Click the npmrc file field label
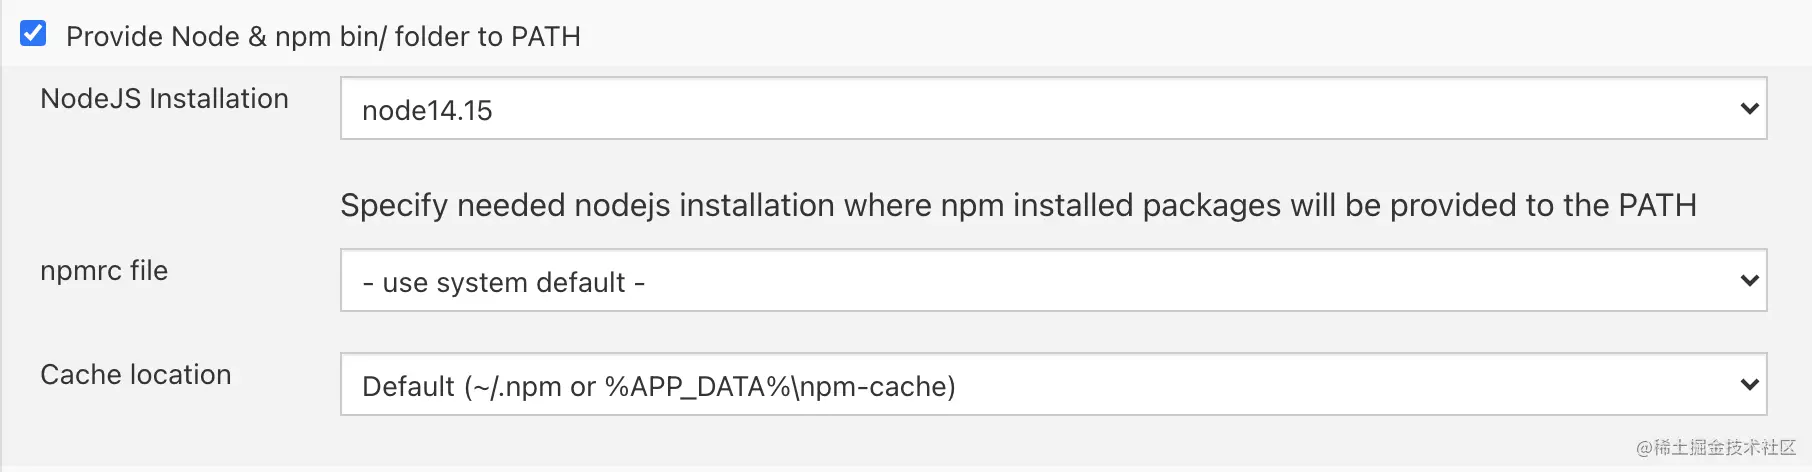Image resolution: width=1812 pixels, height=472 pixels. click(104, 271)
